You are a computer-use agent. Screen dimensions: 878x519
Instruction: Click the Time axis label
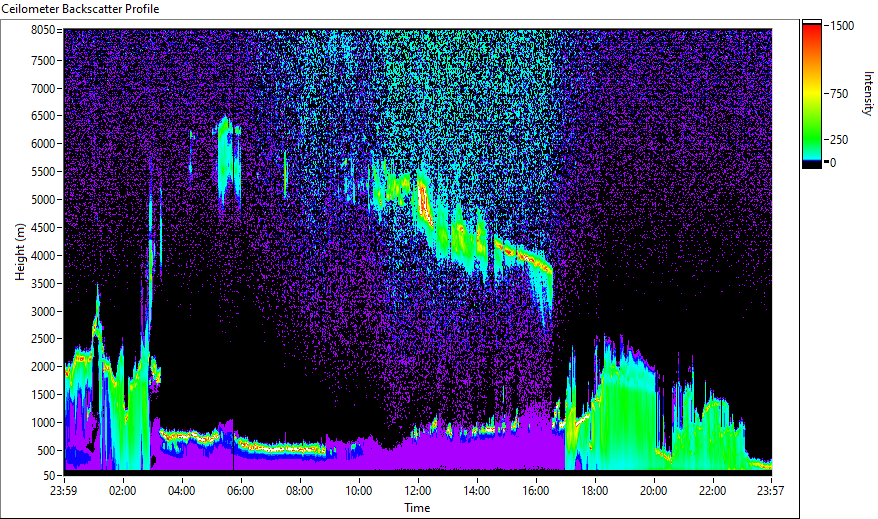417,508
